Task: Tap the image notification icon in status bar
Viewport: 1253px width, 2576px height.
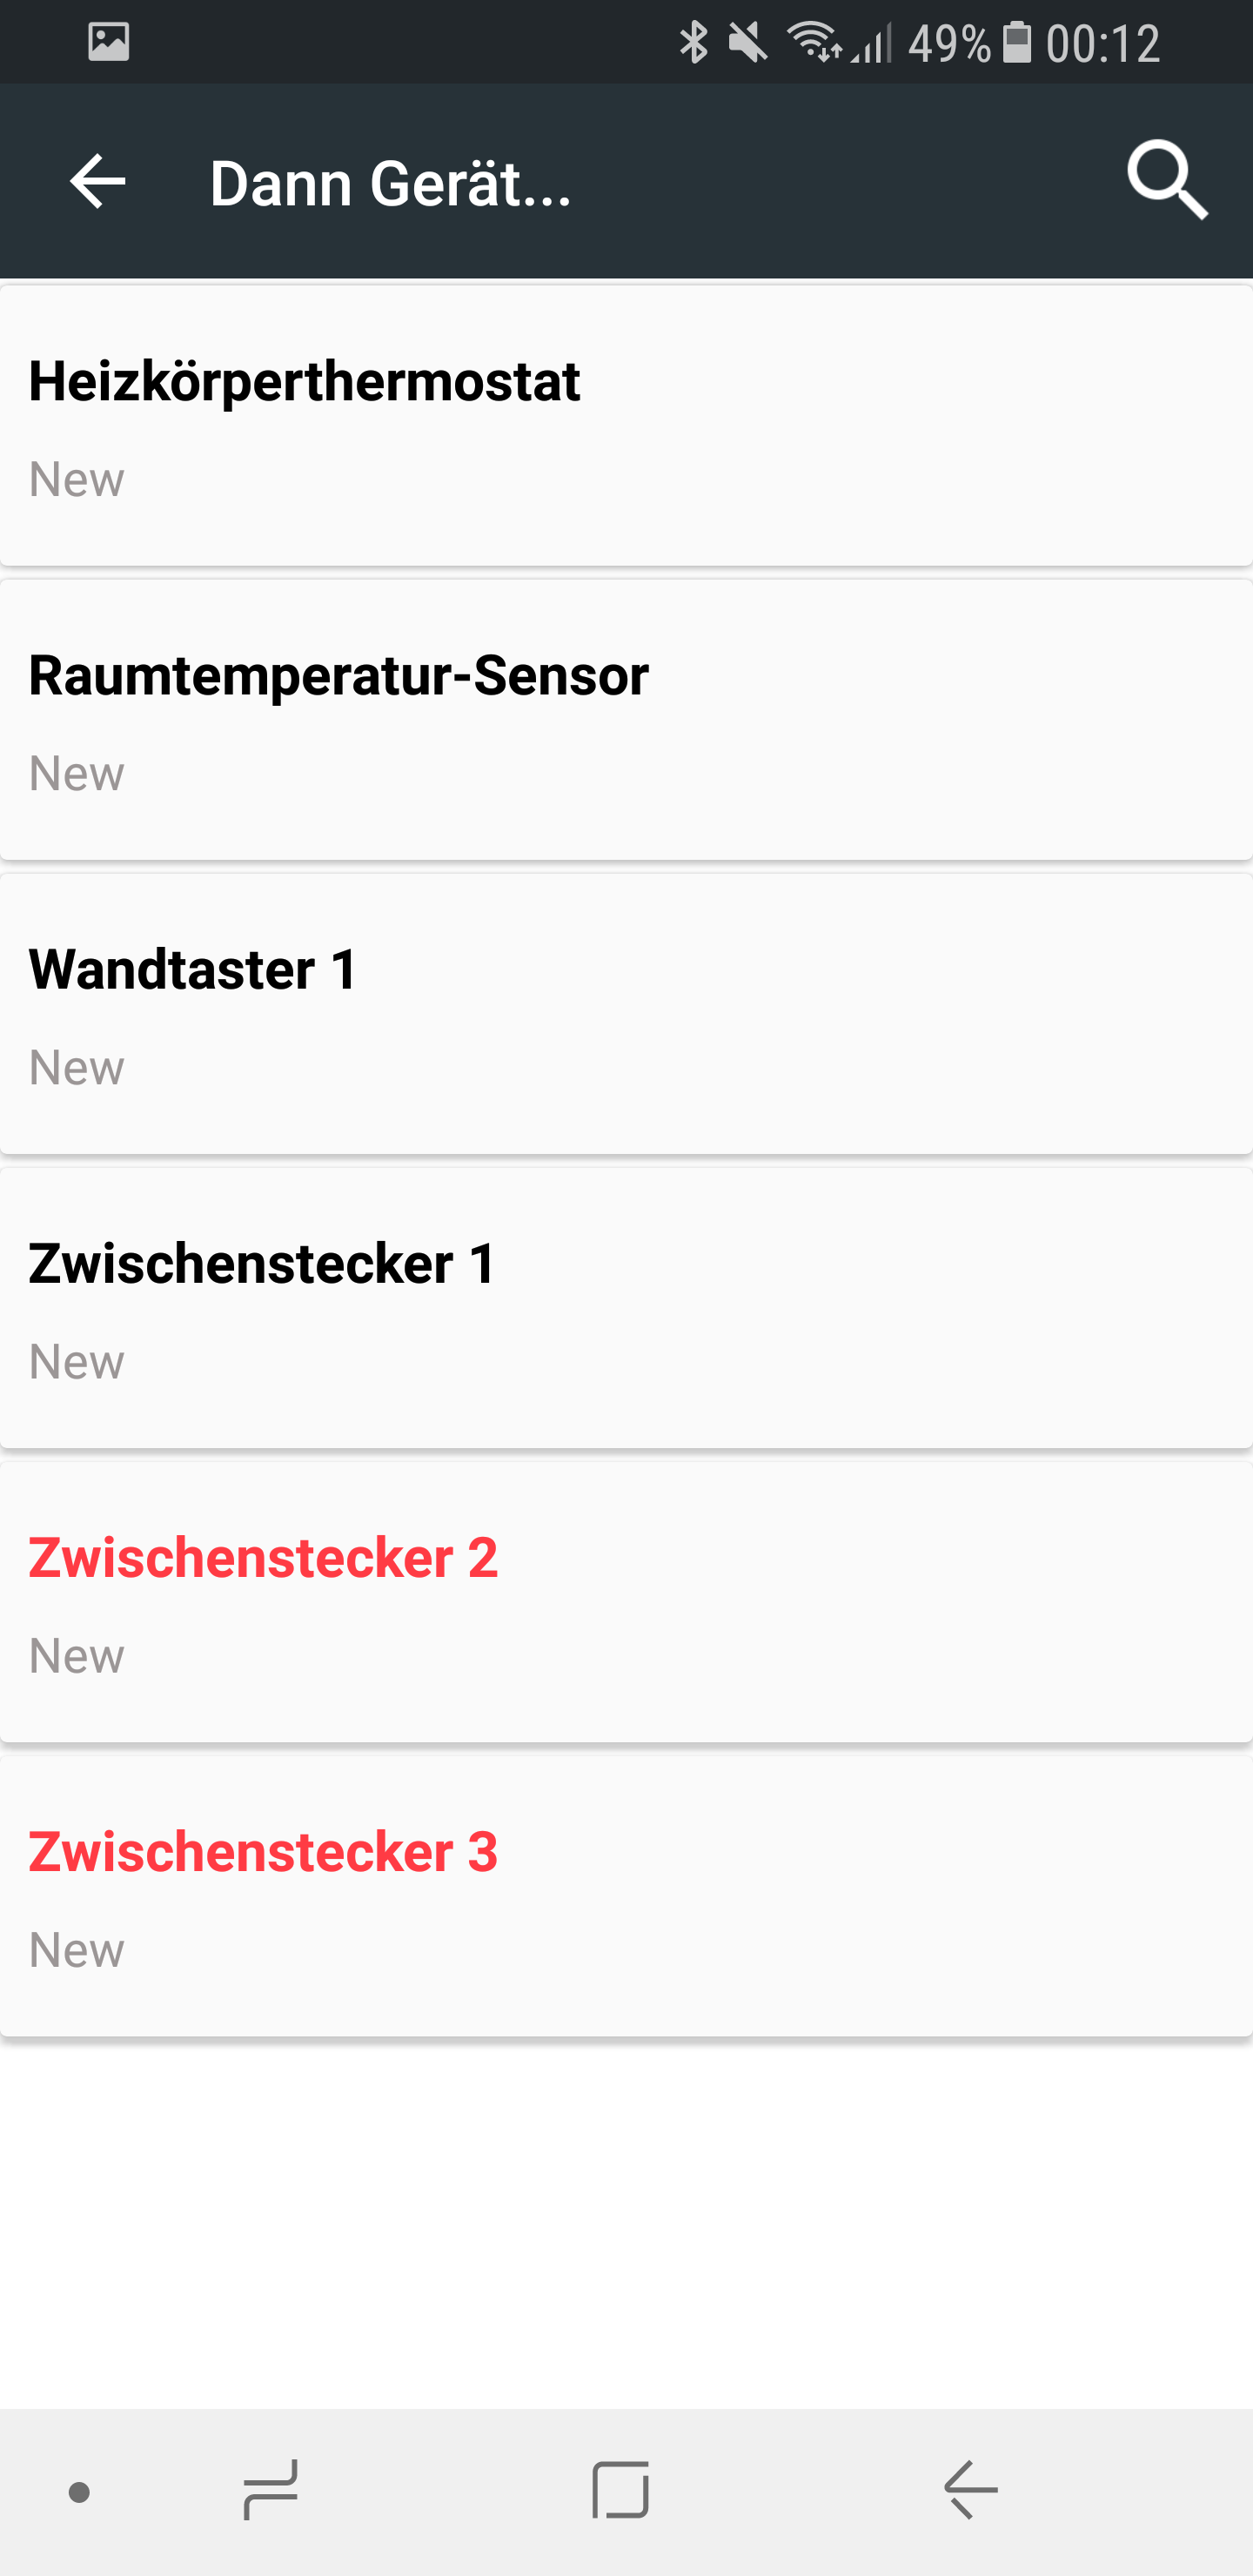Action: [x=108, y=42]
